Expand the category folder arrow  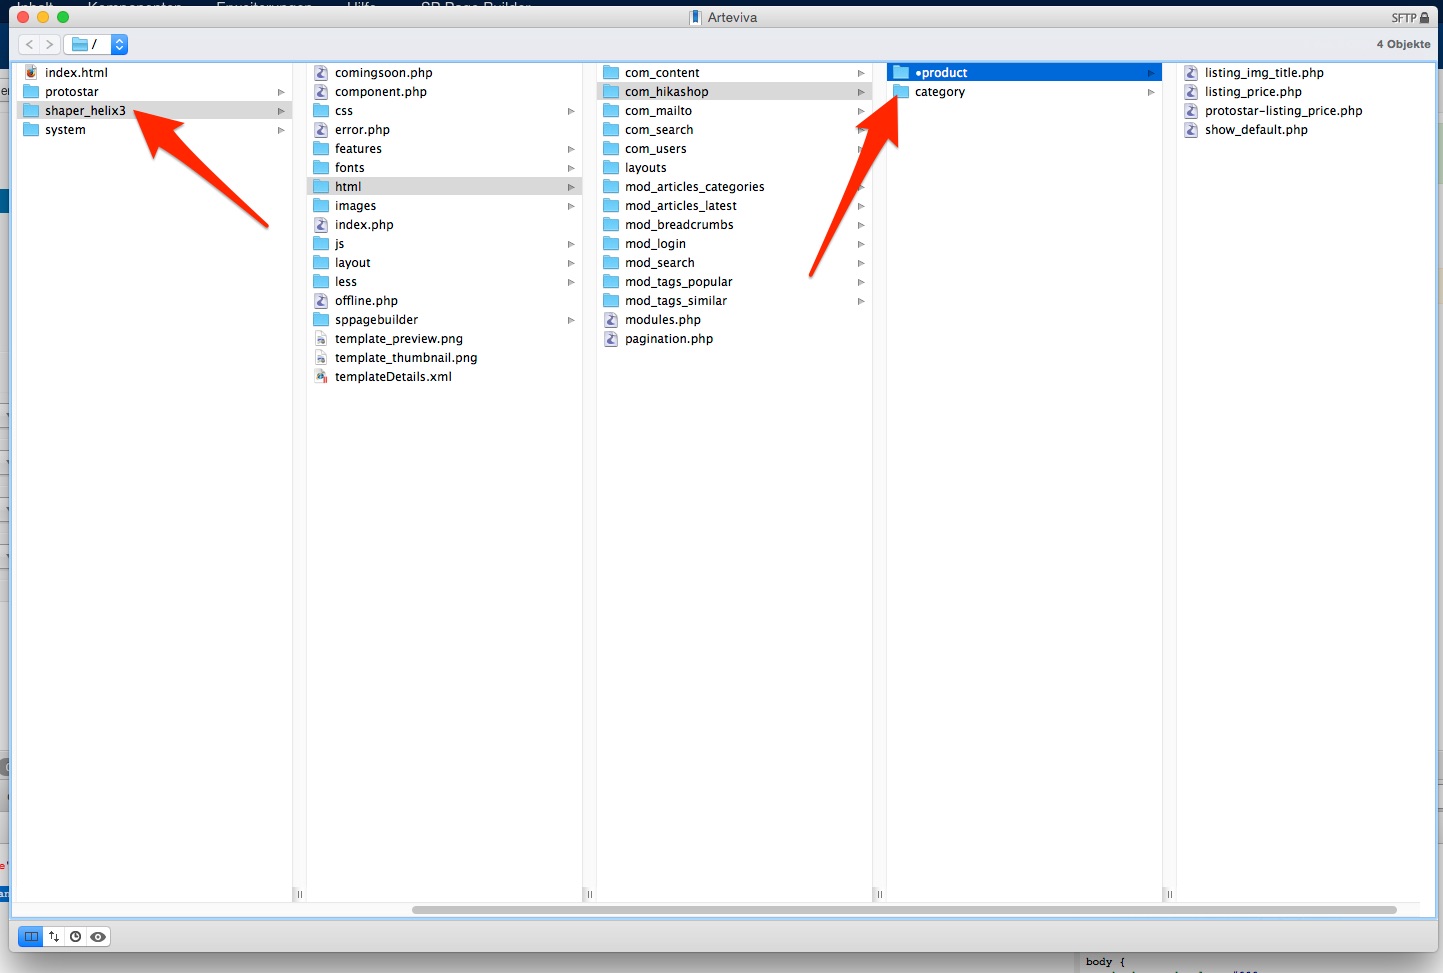(1151, 92)
